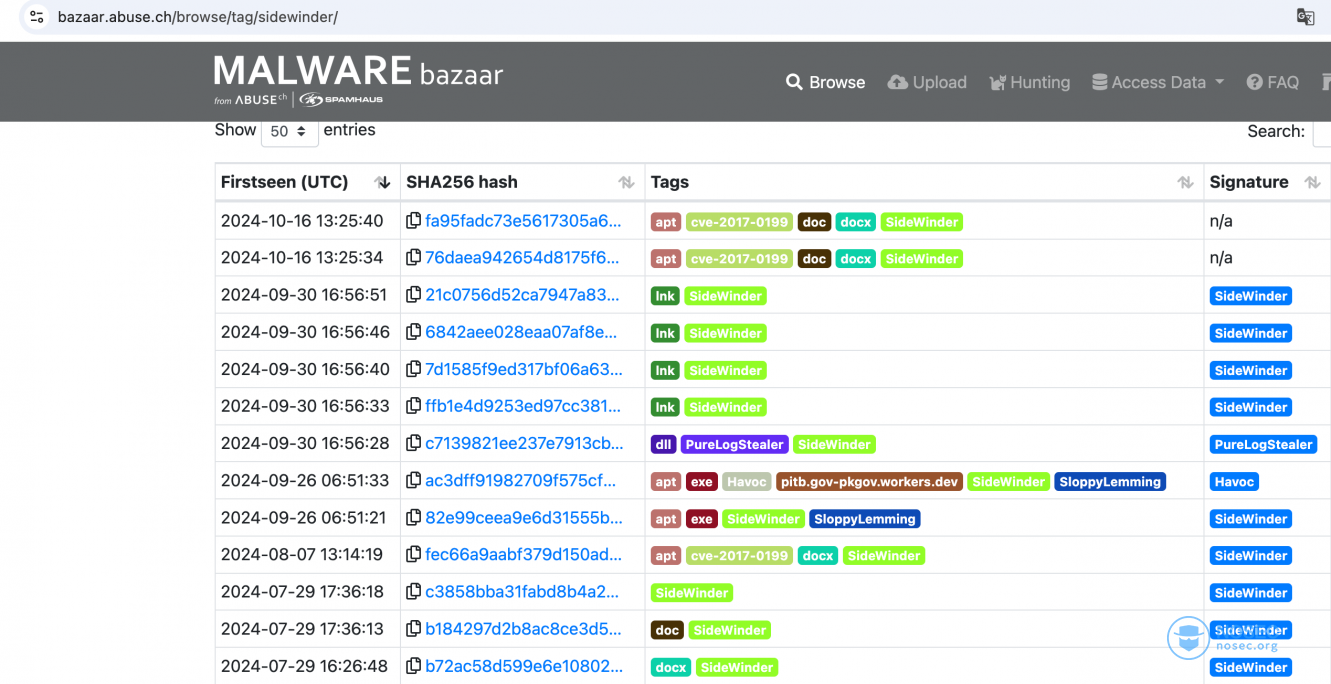The image size is (1331, 684).
Task: Open sample 6842aee028eaa07af8e hash link
Action: pos(521,332)
